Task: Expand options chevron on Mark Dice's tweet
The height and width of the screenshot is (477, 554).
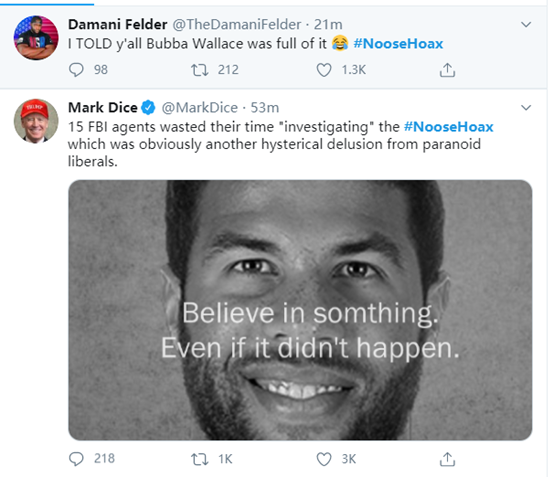Action: pos(526,107)
